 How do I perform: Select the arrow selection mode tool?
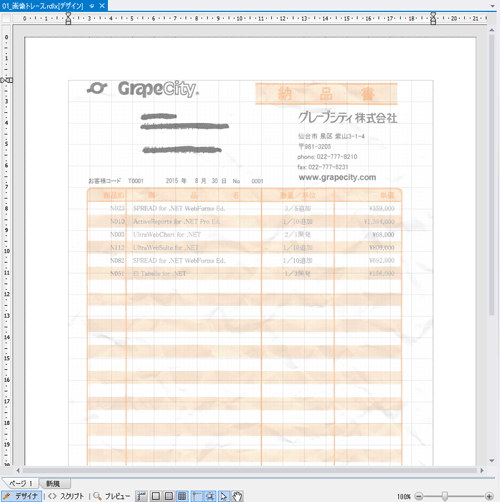(224, 496)
